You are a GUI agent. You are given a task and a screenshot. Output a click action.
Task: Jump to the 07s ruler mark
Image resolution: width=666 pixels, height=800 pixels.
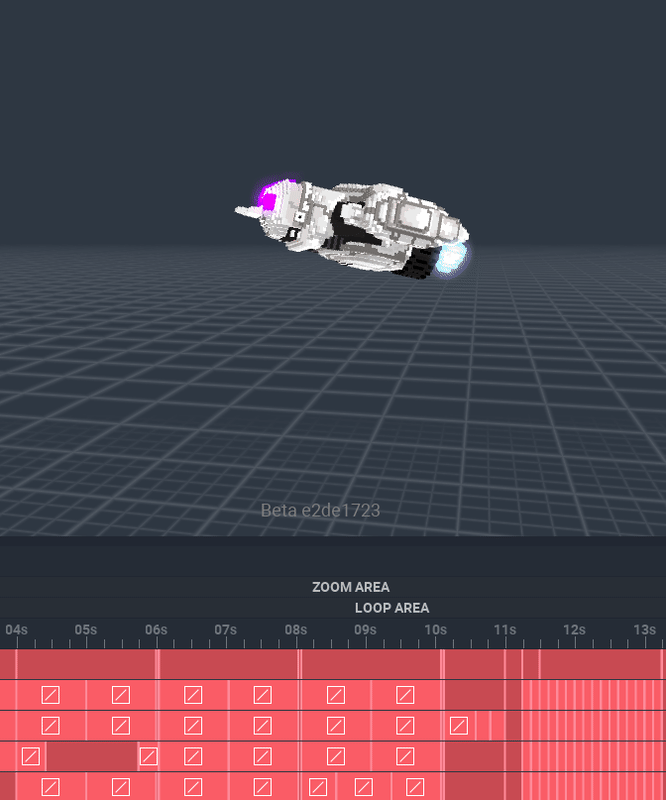(226, 630)
